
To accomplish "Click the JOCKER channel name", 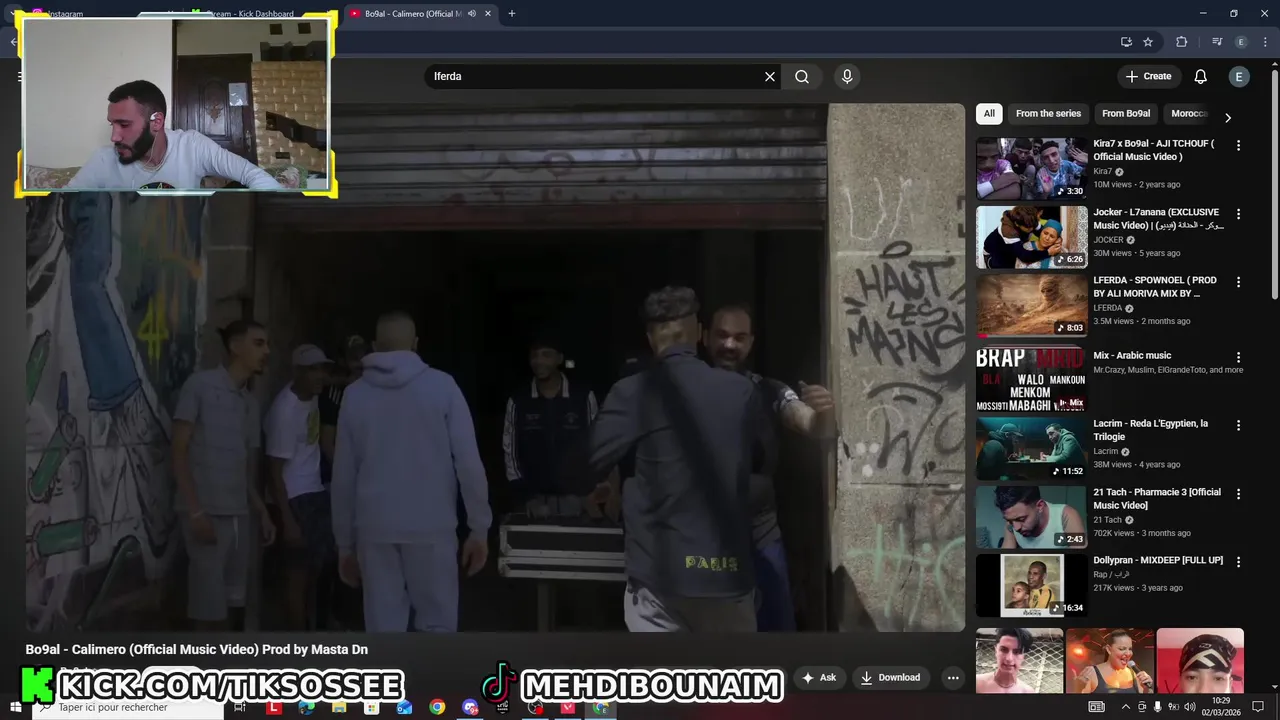I will (1108, 240).
